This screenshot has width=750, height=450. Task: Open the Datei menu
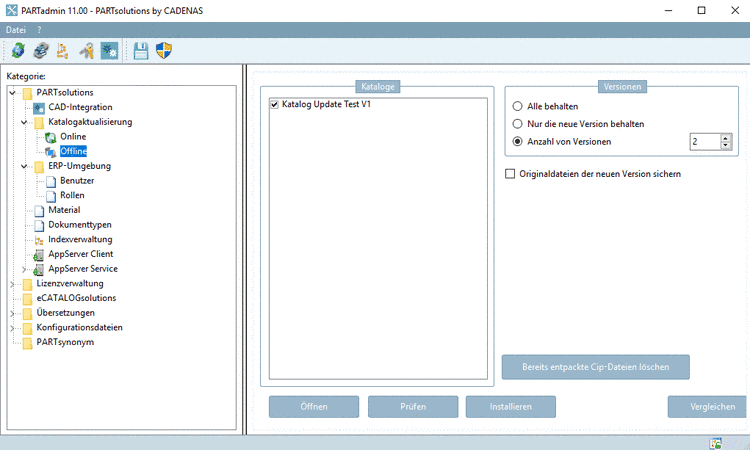click(x=16, y=30)
